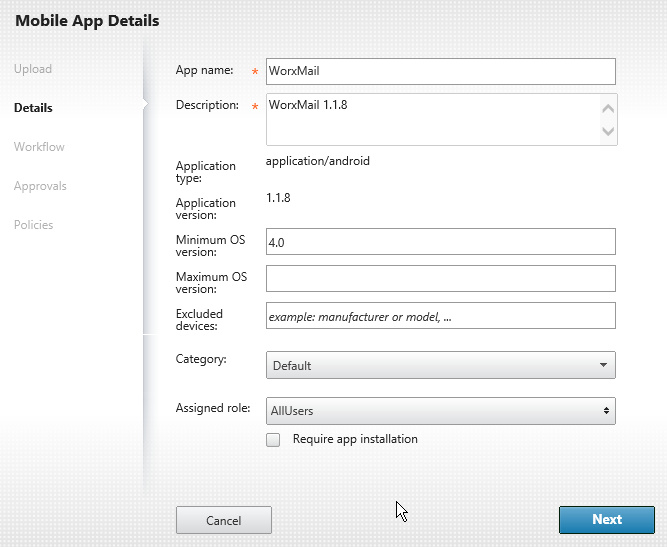Screen dimensions: 667x547
Task: Jump to the Policies step
Action: 34,225
